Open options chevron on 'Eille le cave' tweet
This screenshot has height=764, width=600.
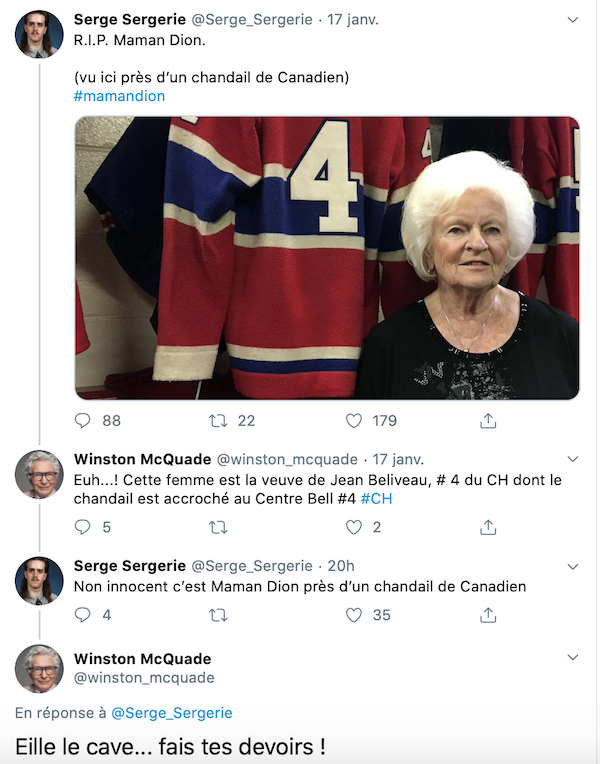tap(573, 657)
